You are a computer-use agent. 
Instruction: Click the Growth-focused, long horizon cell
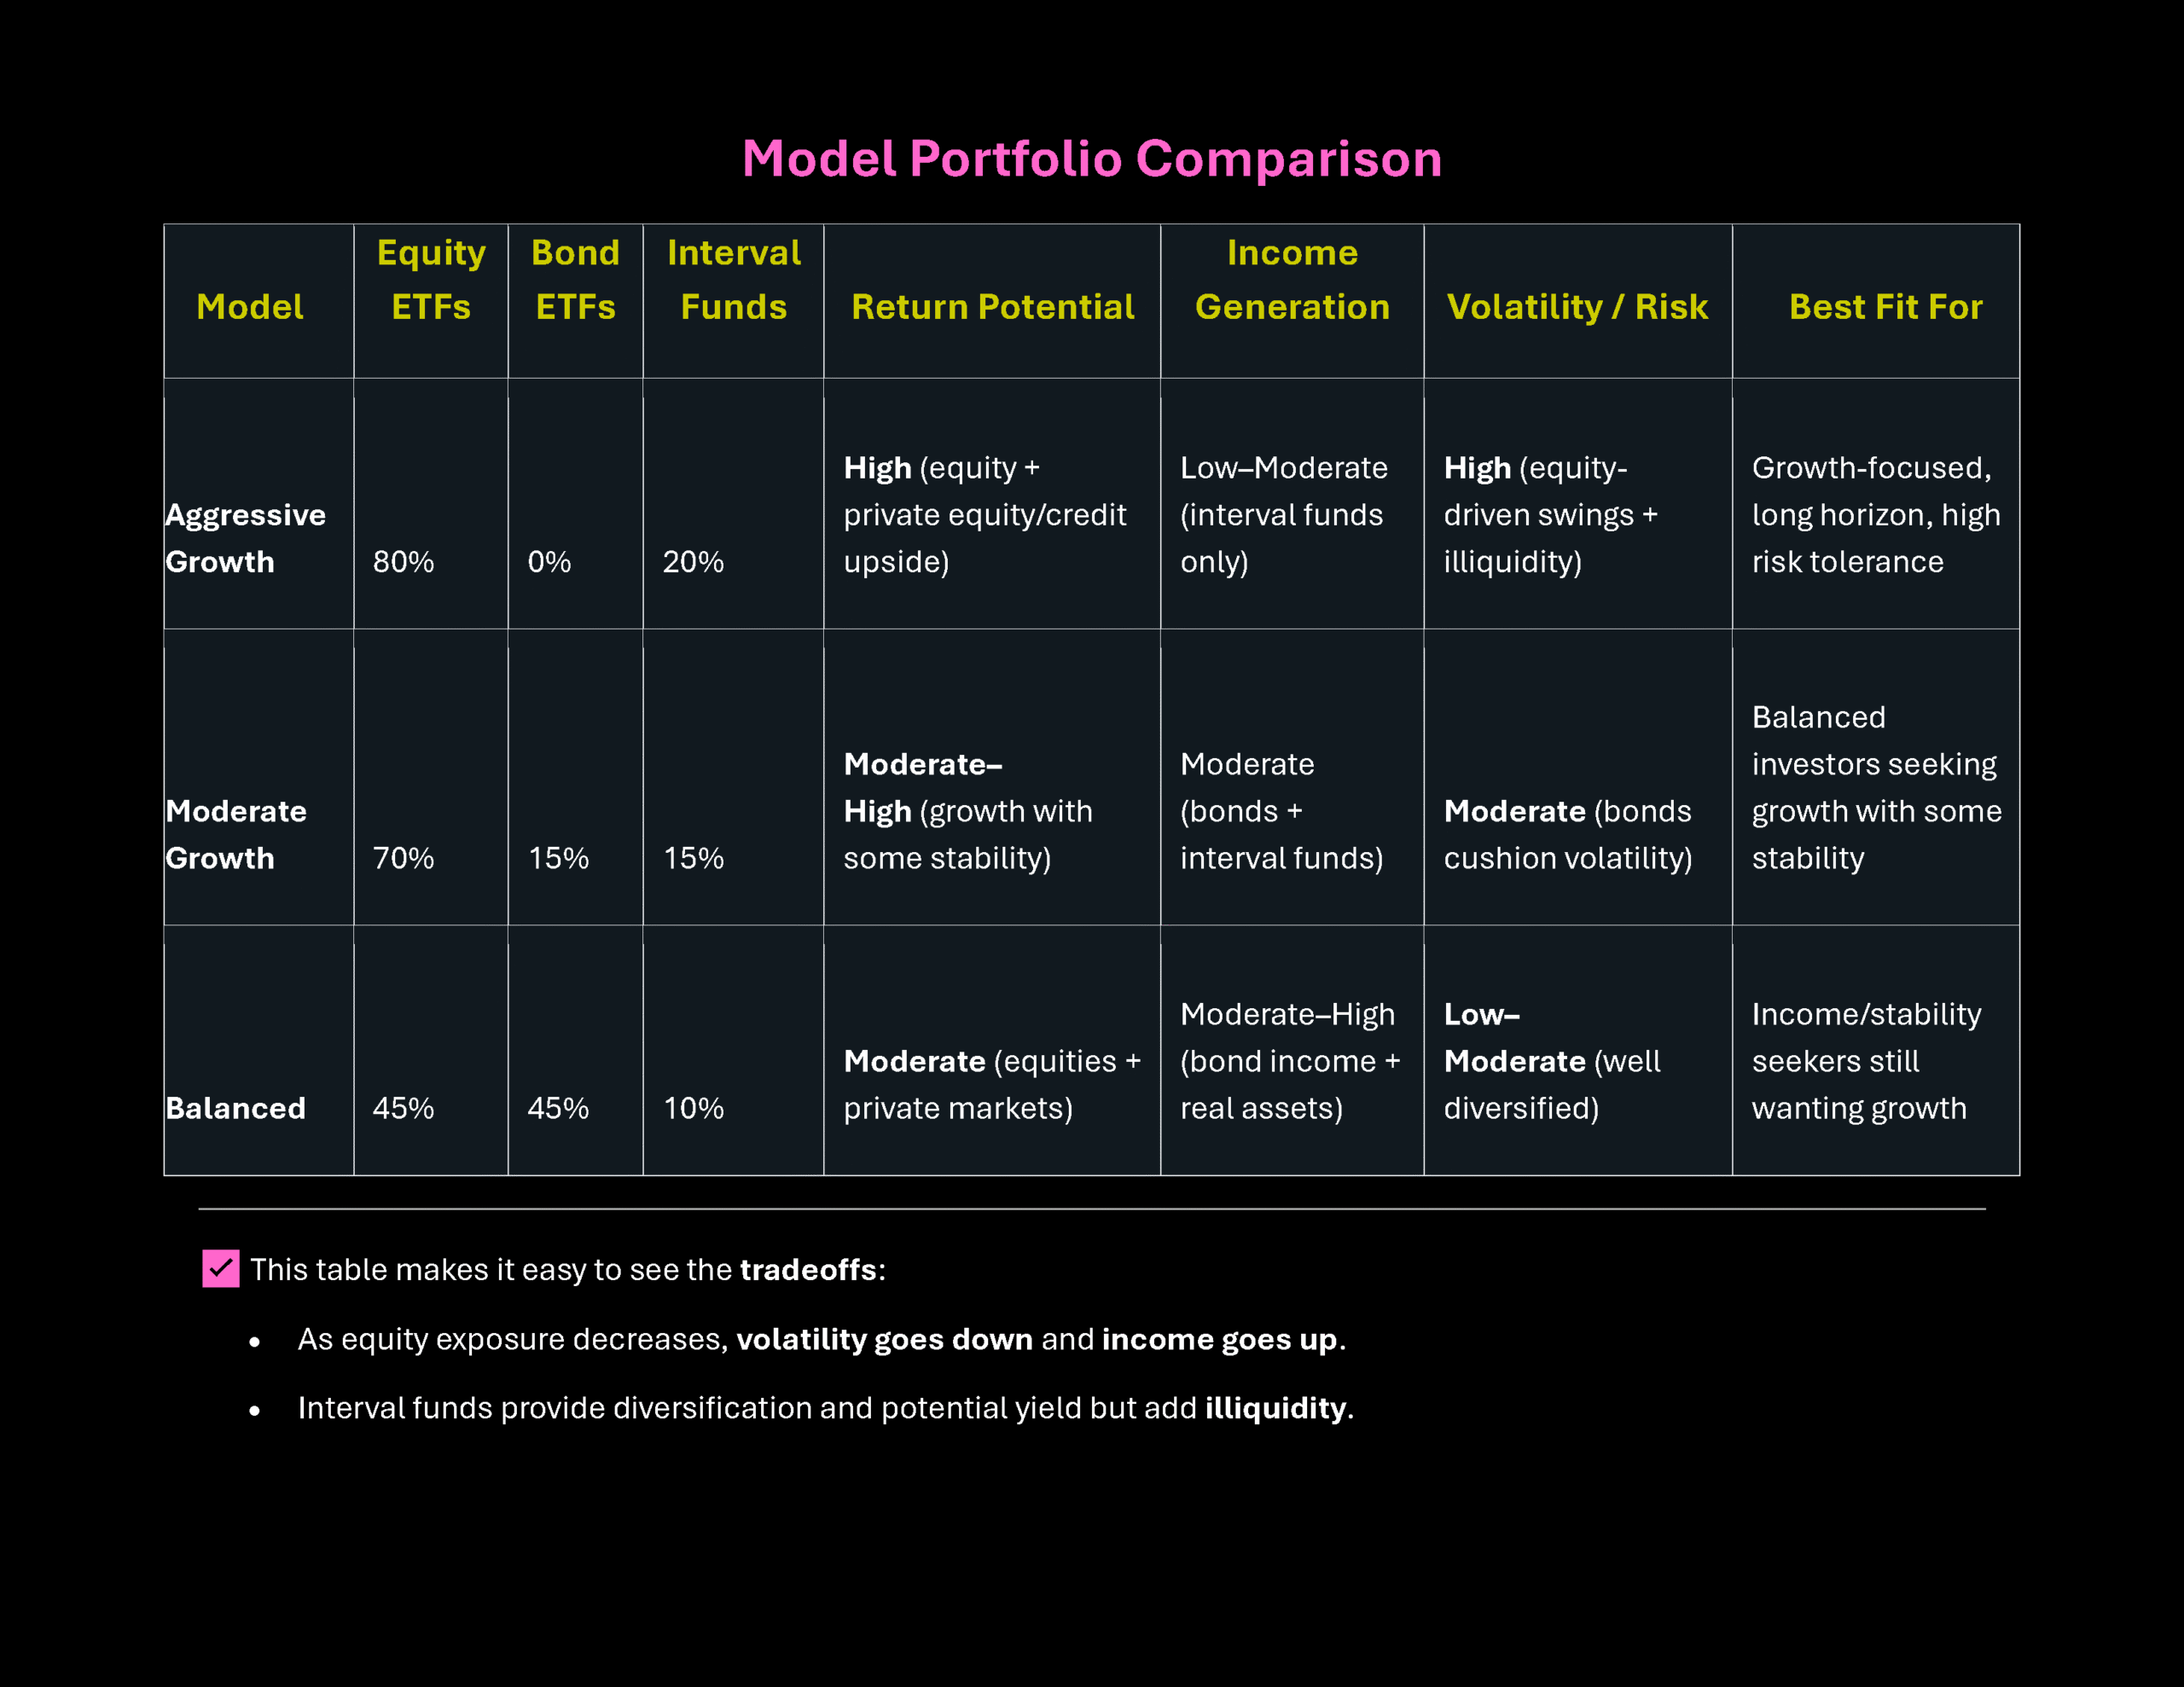[x=1875, y=514]
